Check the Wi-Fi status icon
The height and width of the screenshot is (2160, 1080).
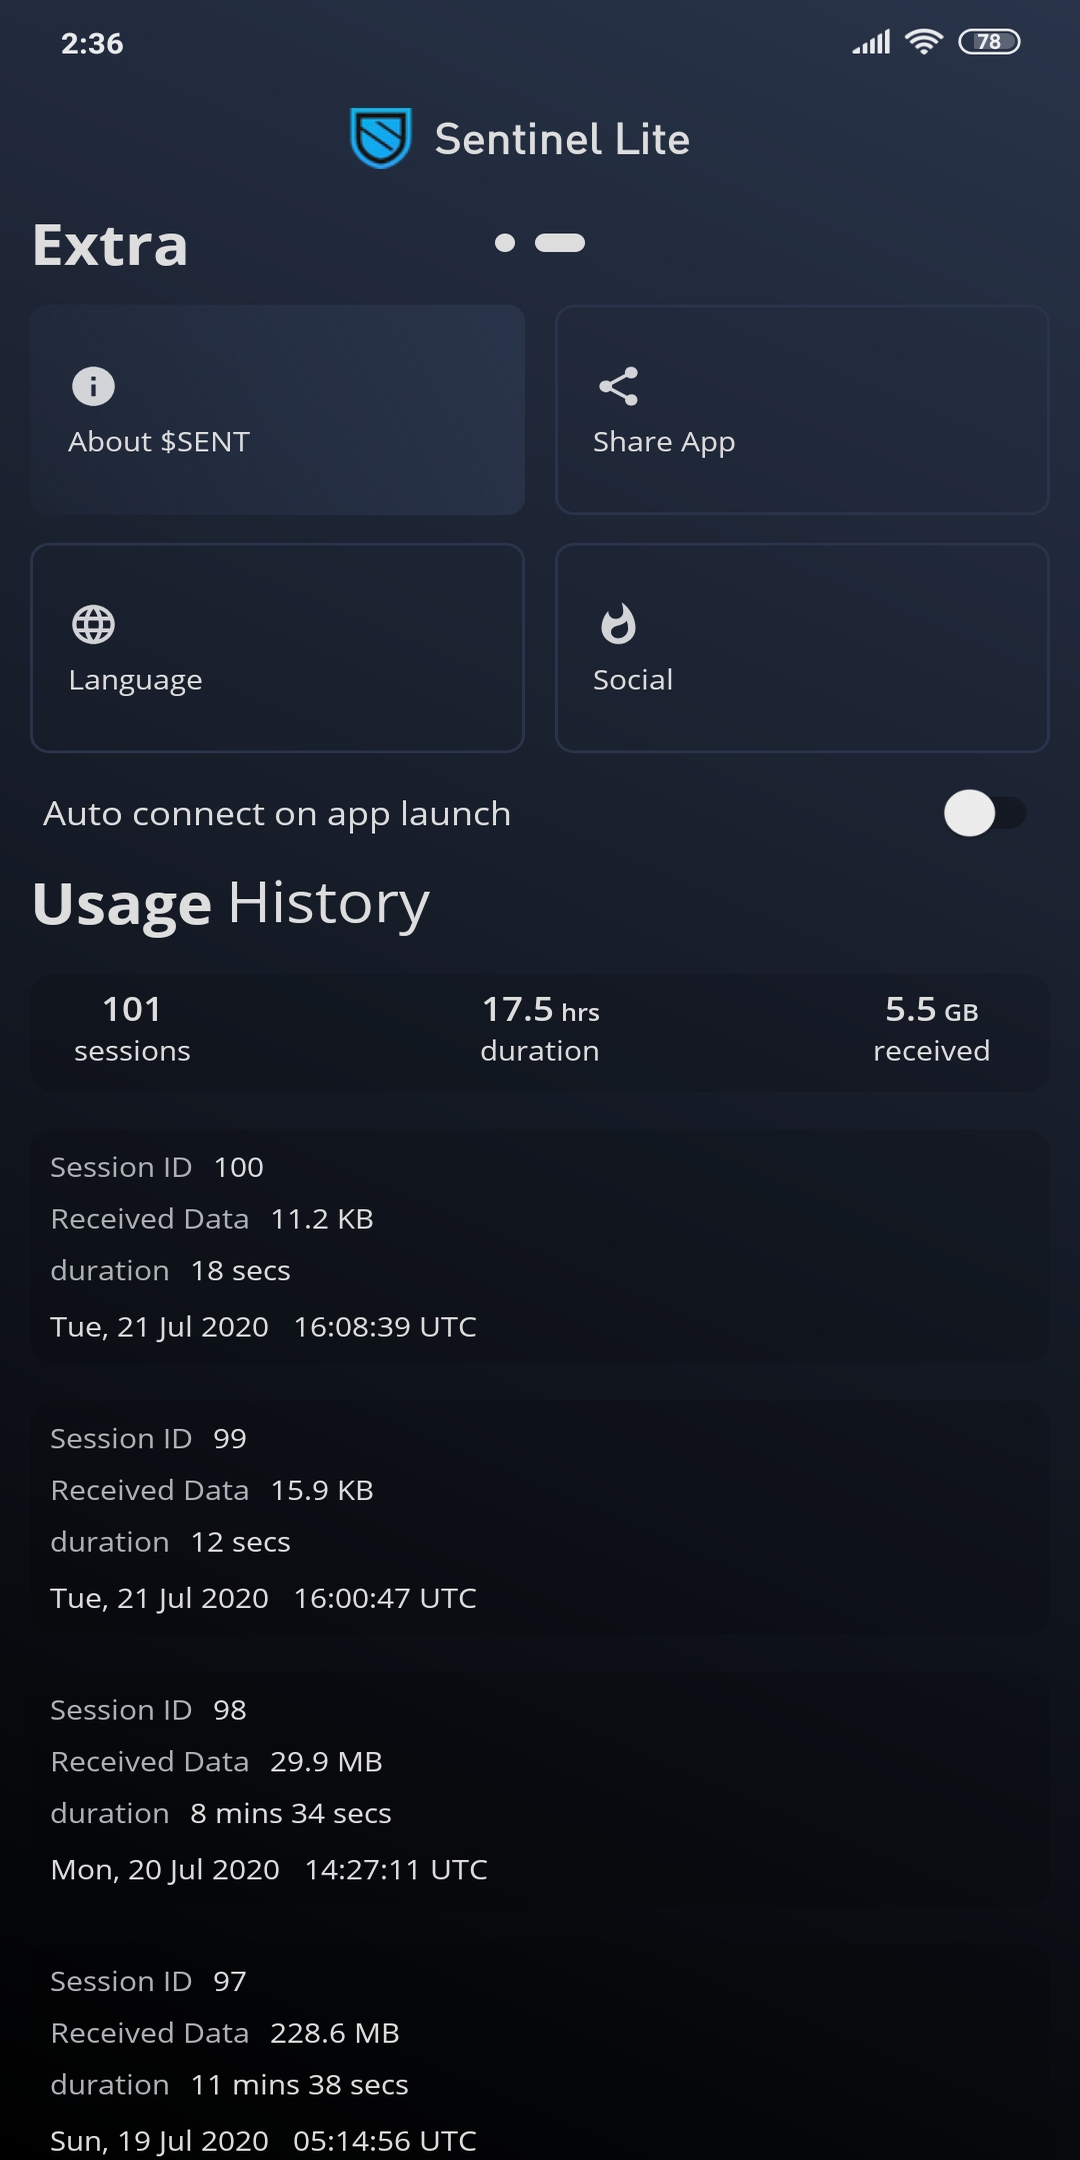coord(923,41)
